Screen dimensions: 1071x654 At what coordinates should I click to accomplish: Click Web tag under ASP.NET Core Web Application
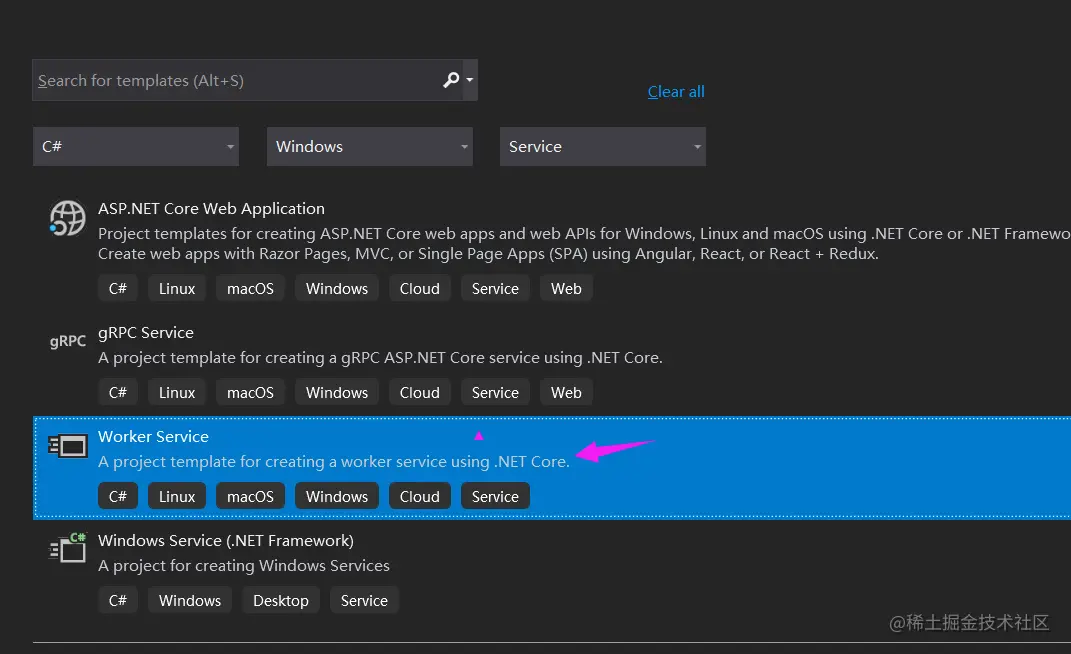[566, 288]
